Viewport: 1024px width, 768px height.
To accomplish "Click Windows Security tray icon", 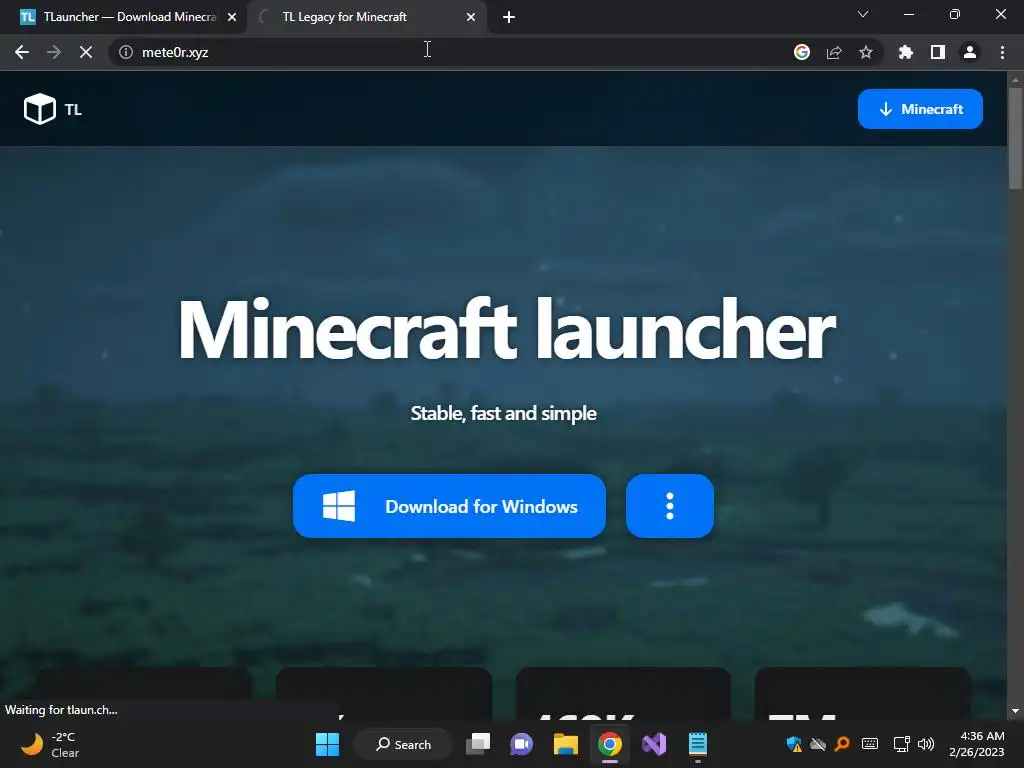I will 794,744.
